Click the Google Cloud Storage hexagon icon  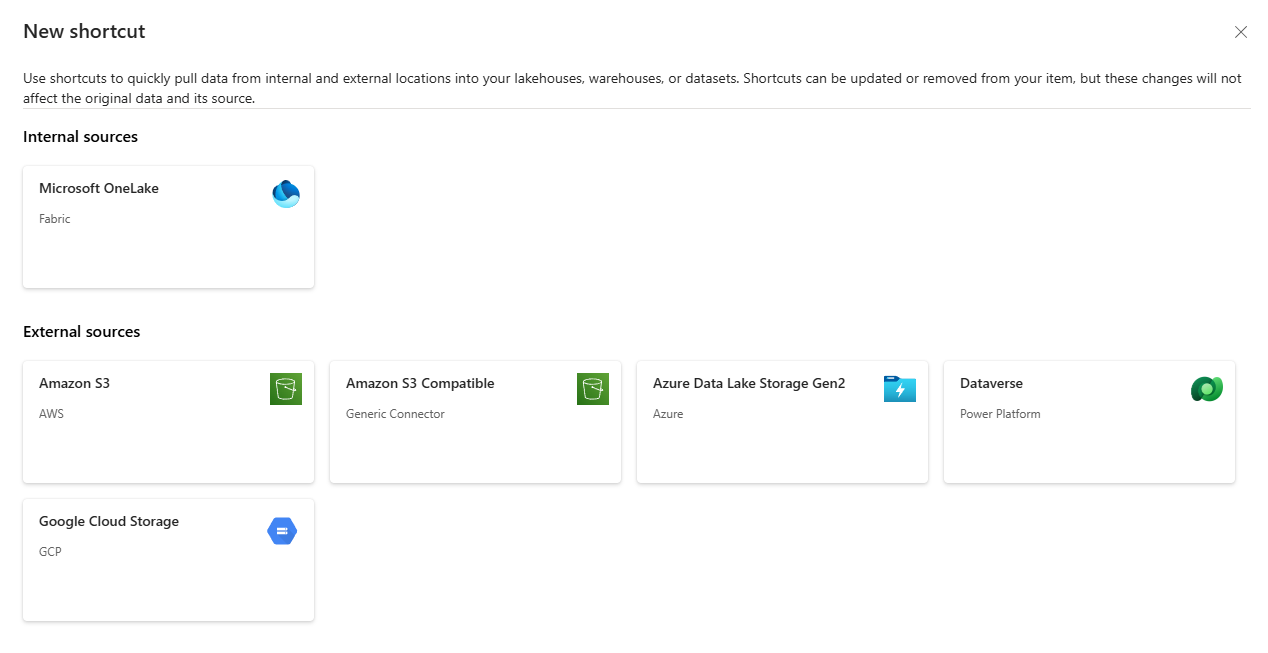(282, 531)
